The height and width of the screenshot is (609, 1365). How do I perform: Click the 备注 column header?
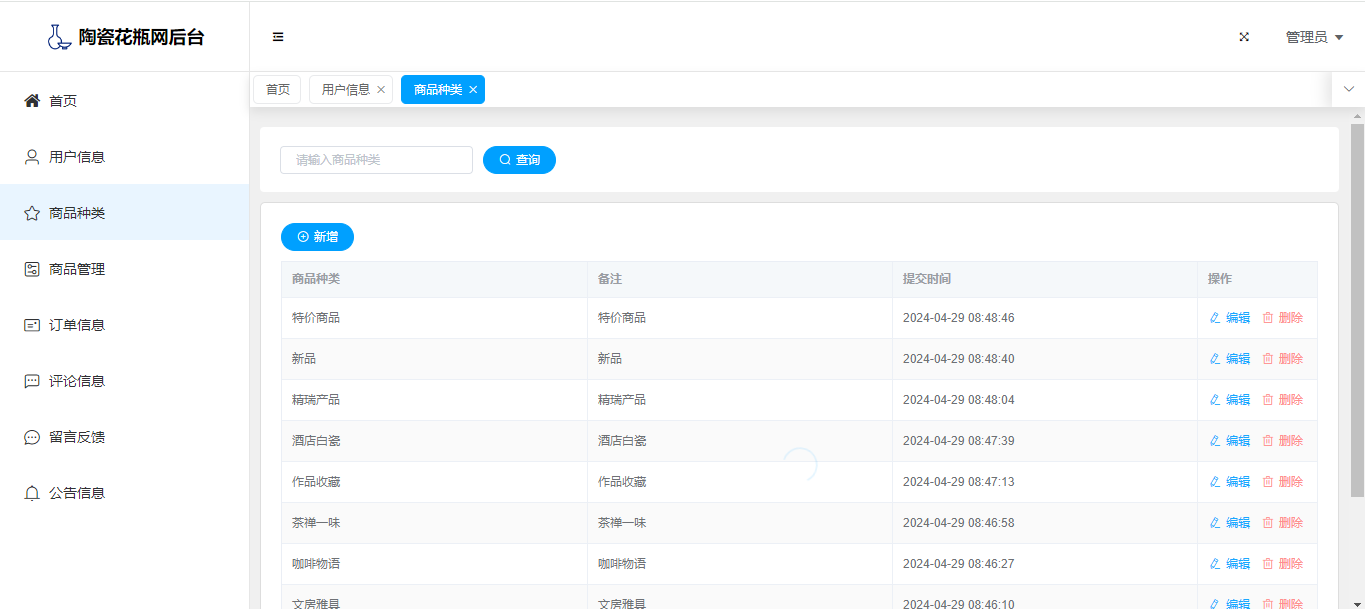point(740,279)
